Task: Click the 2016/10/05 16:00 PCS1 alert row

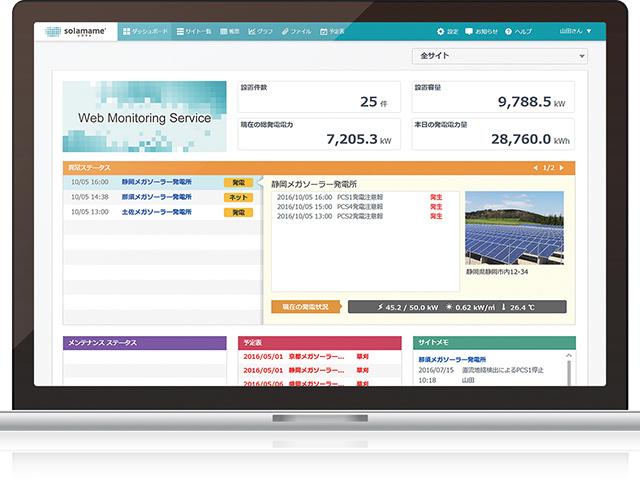Action: pos(360,198)
